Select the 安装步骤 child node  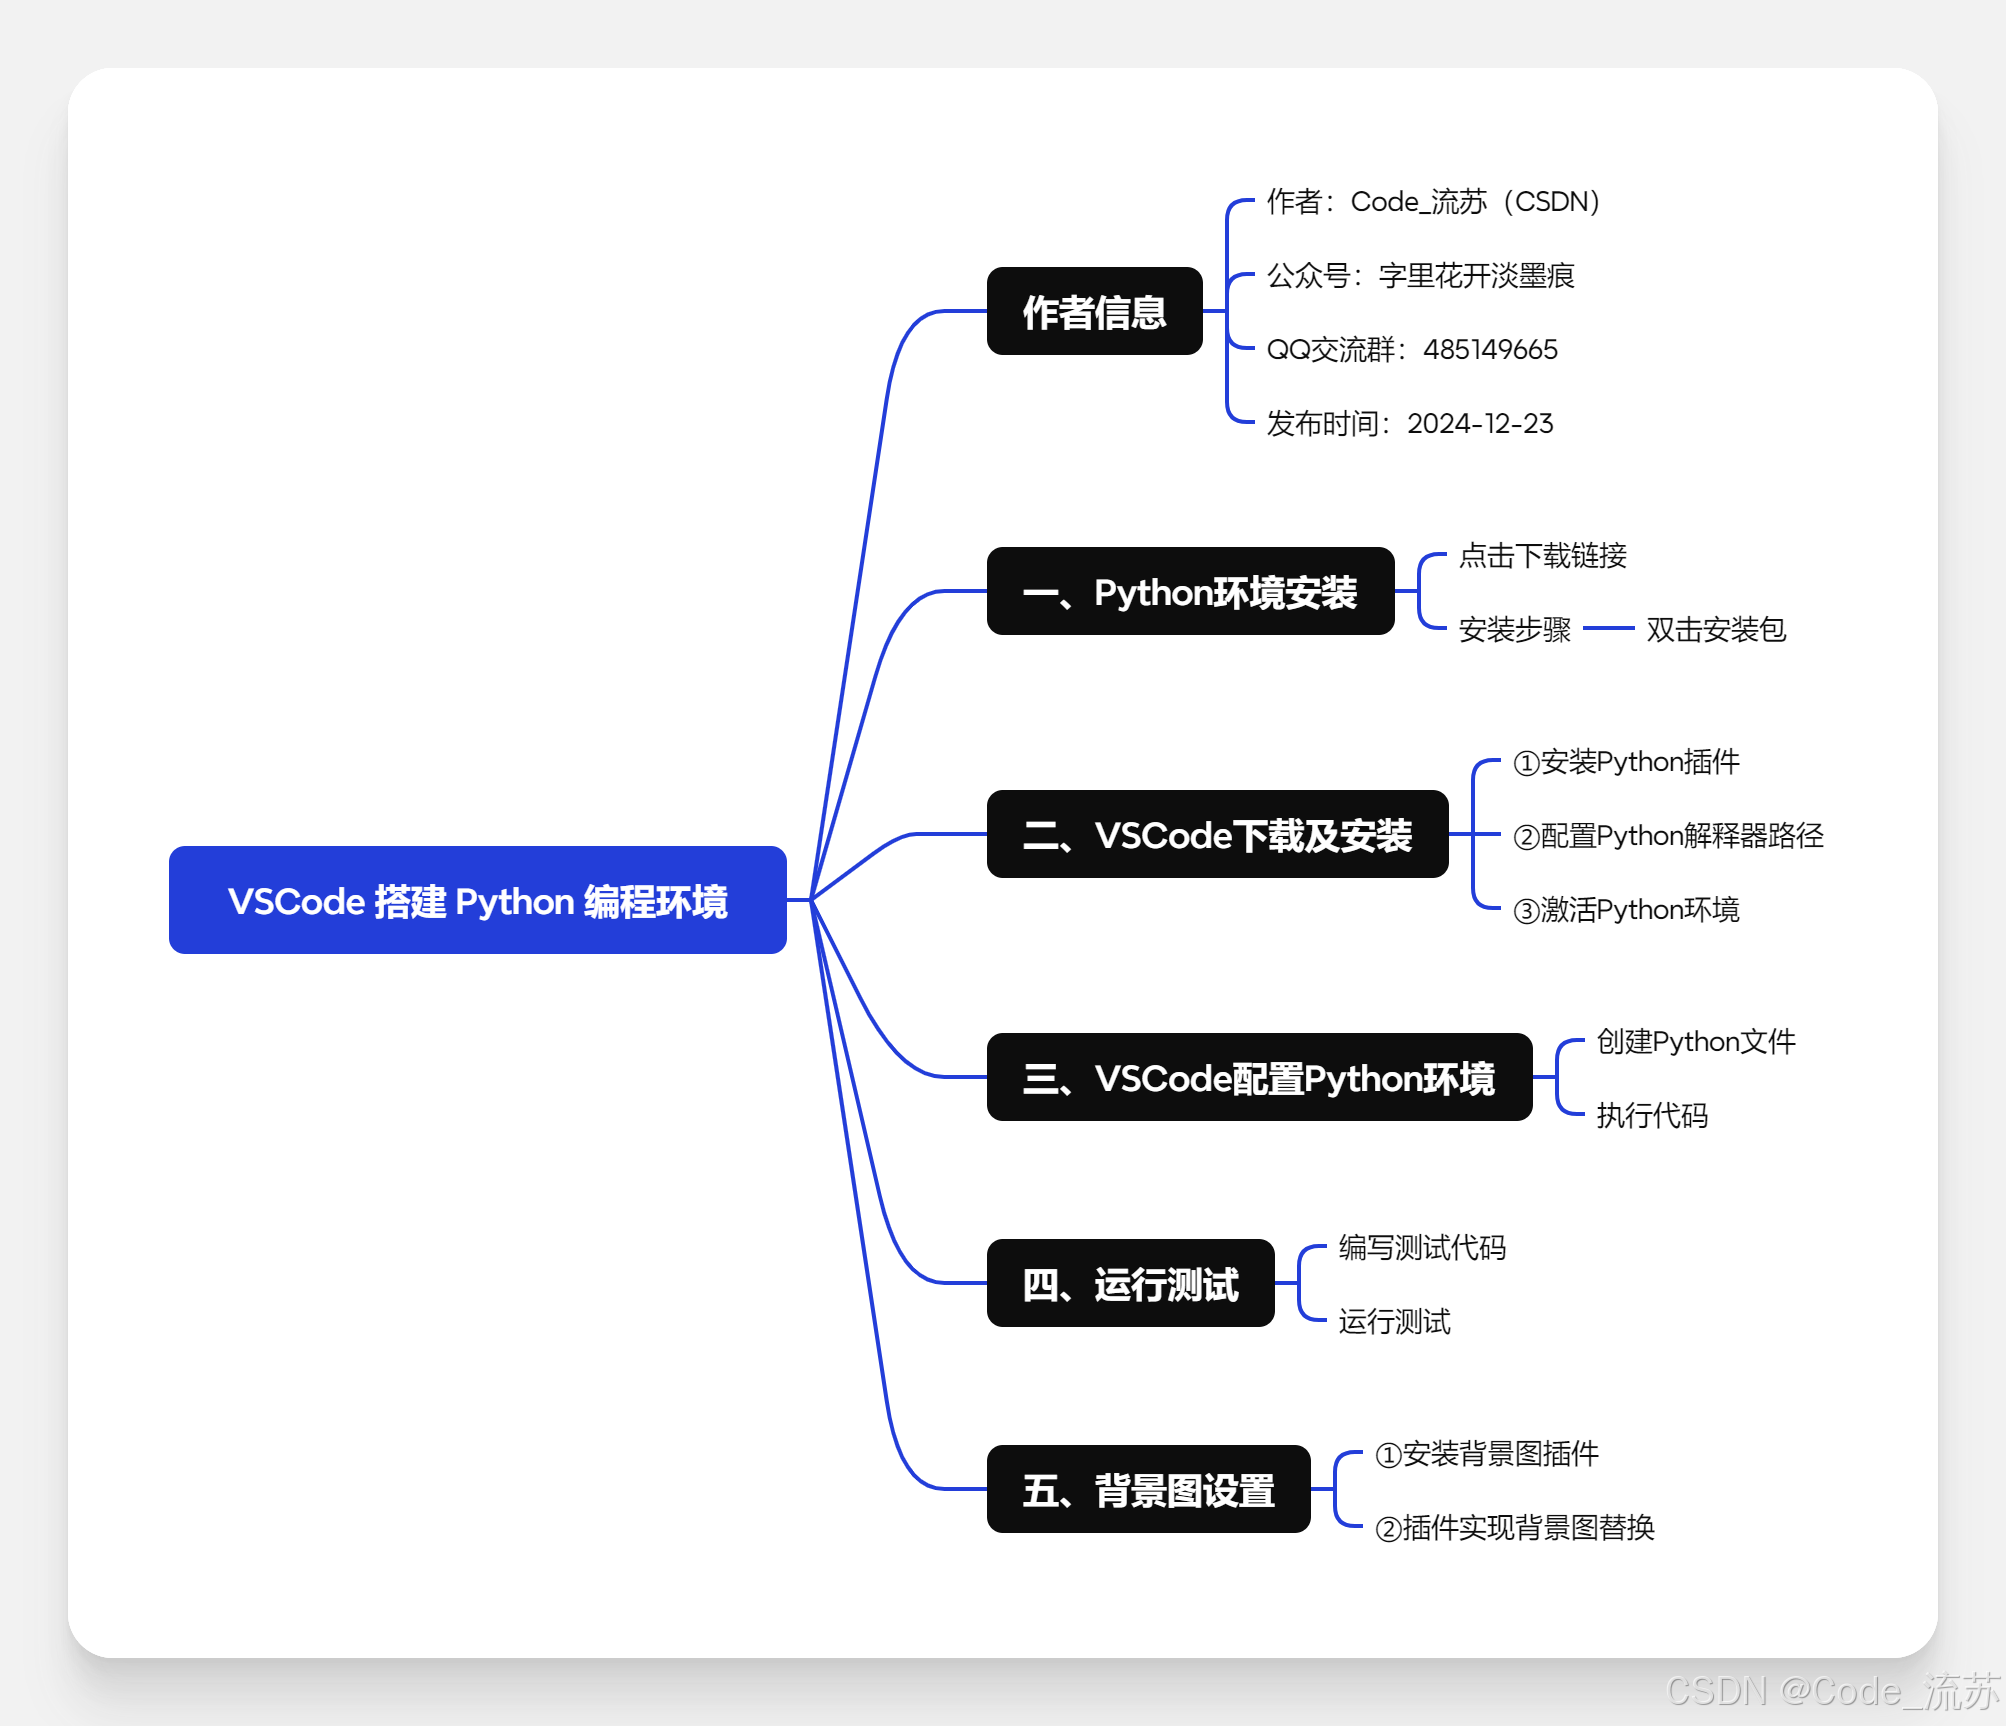1514,630
